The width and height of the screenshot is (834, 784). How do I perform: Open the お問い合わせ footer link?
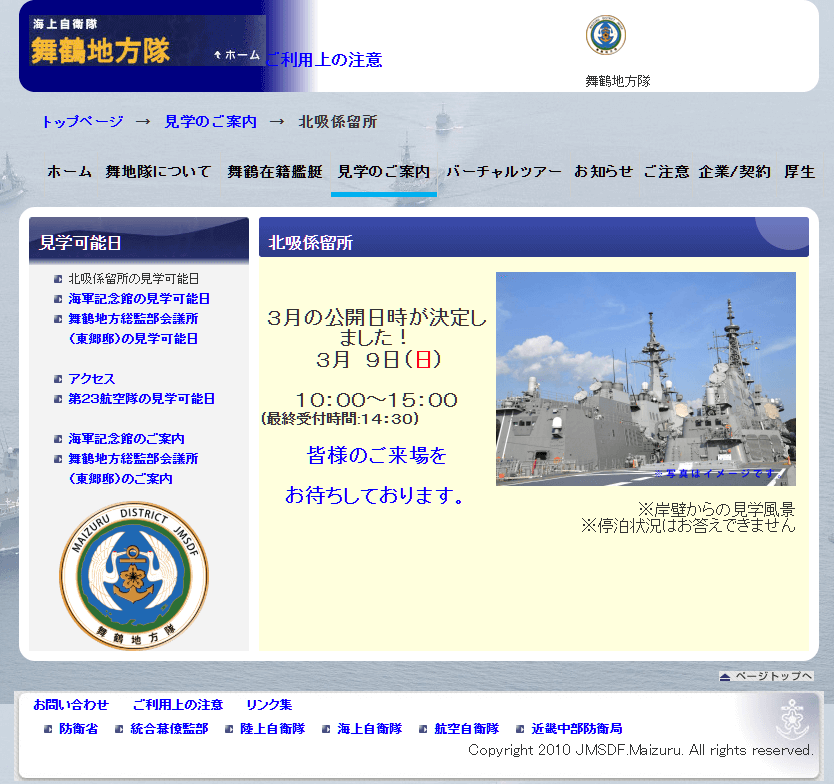click(71, 705)
